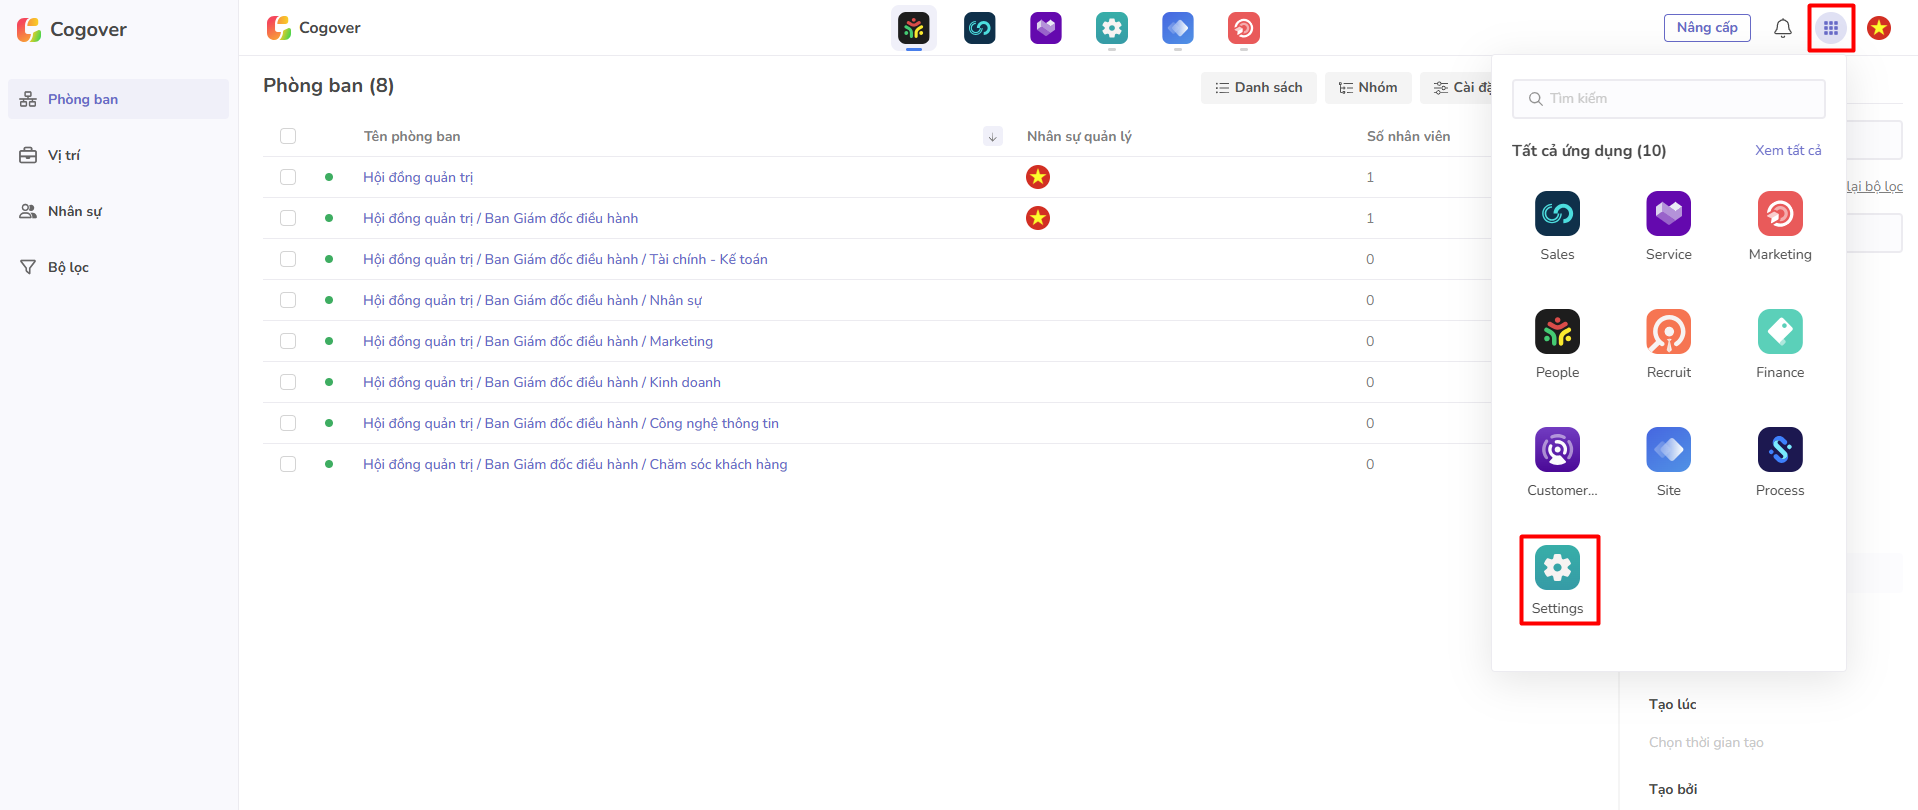Check the Marketing department row

click(x=288, y=341)
